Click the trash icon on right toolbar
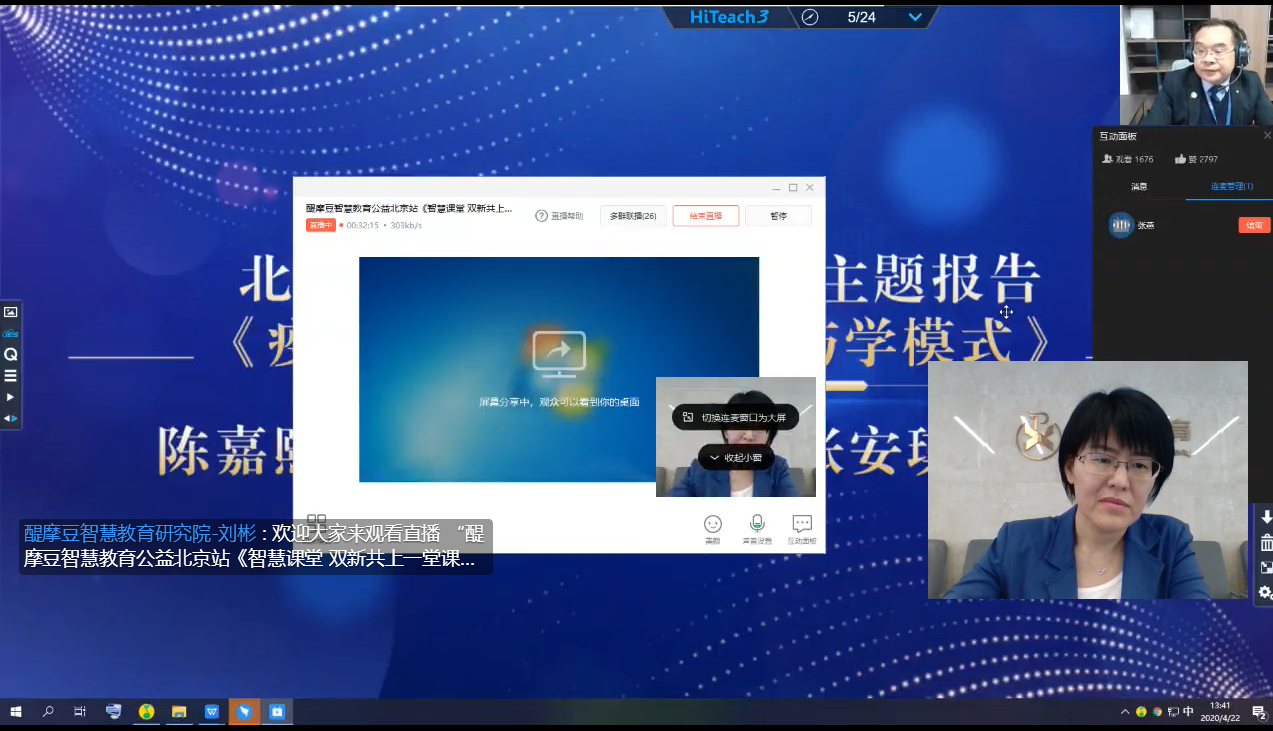 [1266, 543]
